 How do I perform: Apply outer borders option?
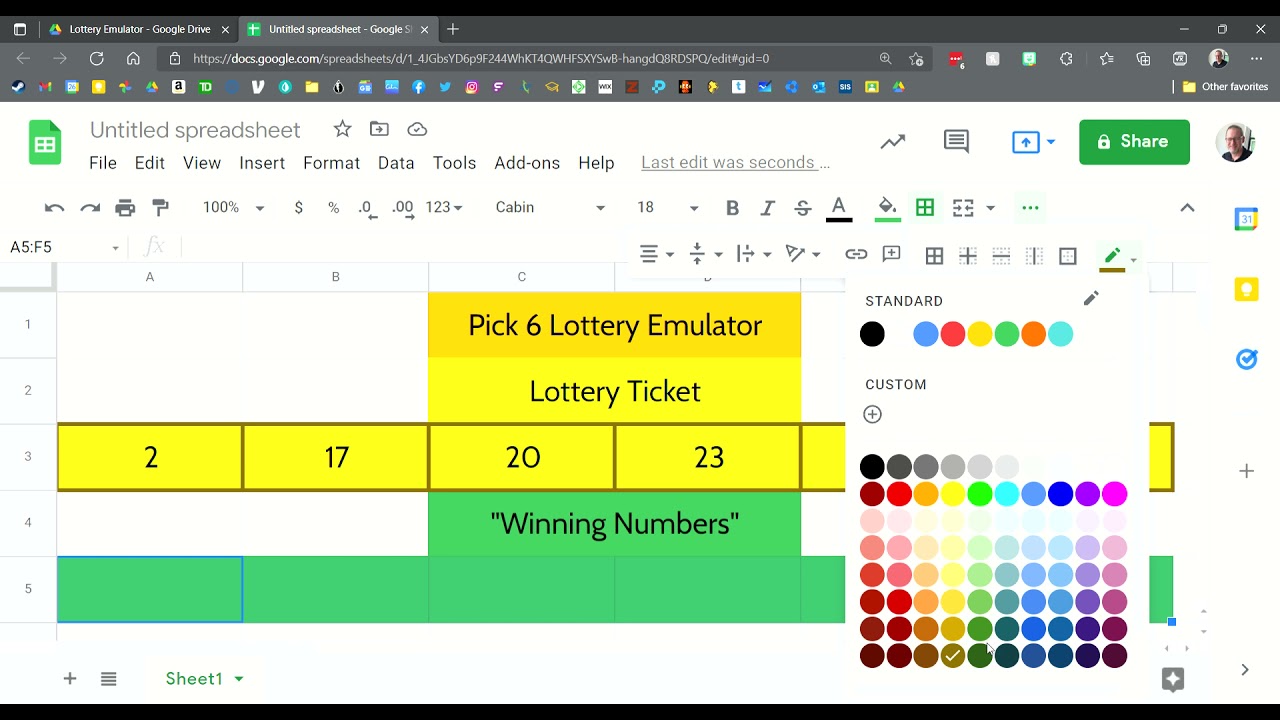pos(1067,256)
